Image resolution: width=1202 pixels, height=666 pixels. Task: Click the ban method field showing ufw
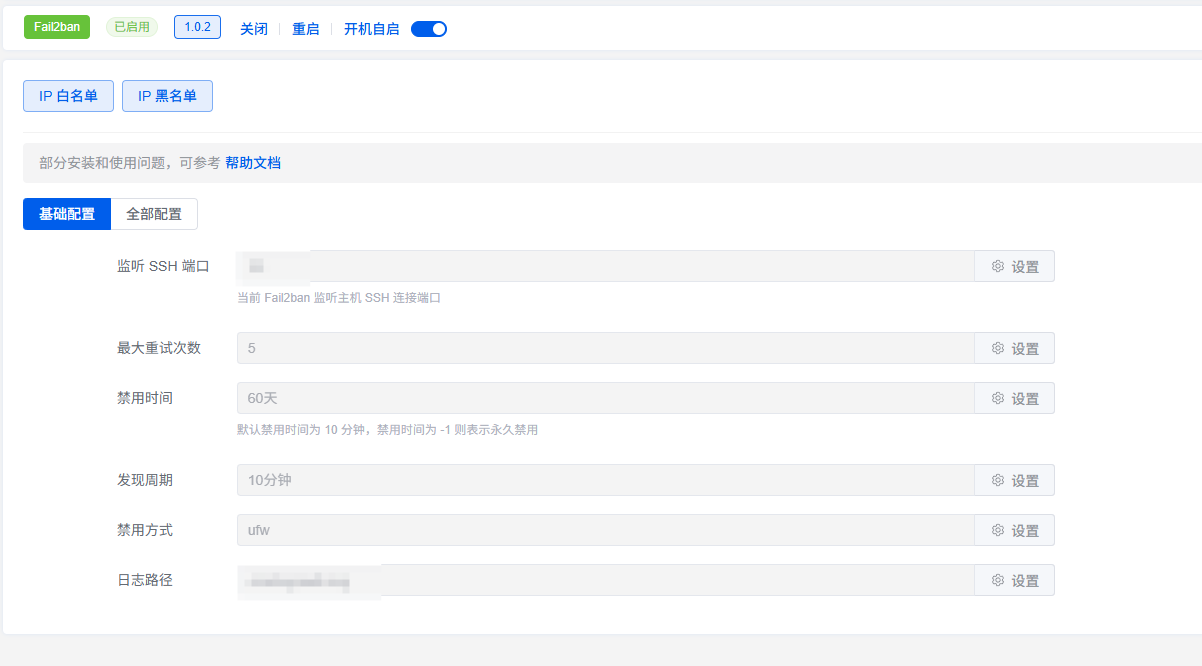(605, 530)
